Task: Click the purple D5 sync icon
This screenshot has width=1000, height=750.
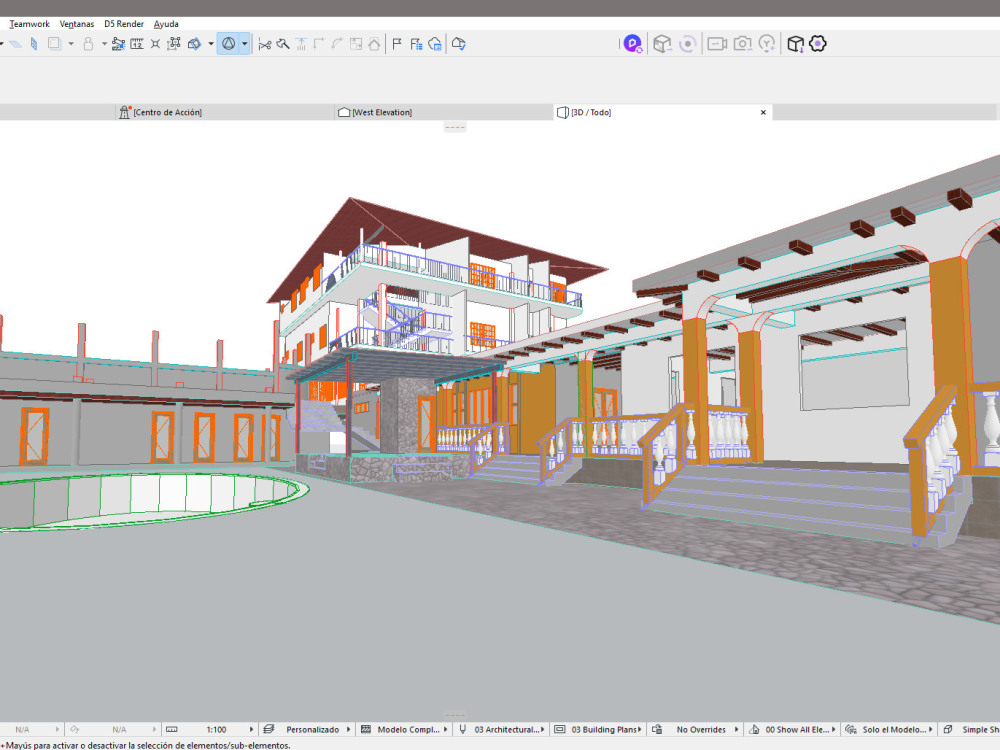Action: (x=632, y=44)
